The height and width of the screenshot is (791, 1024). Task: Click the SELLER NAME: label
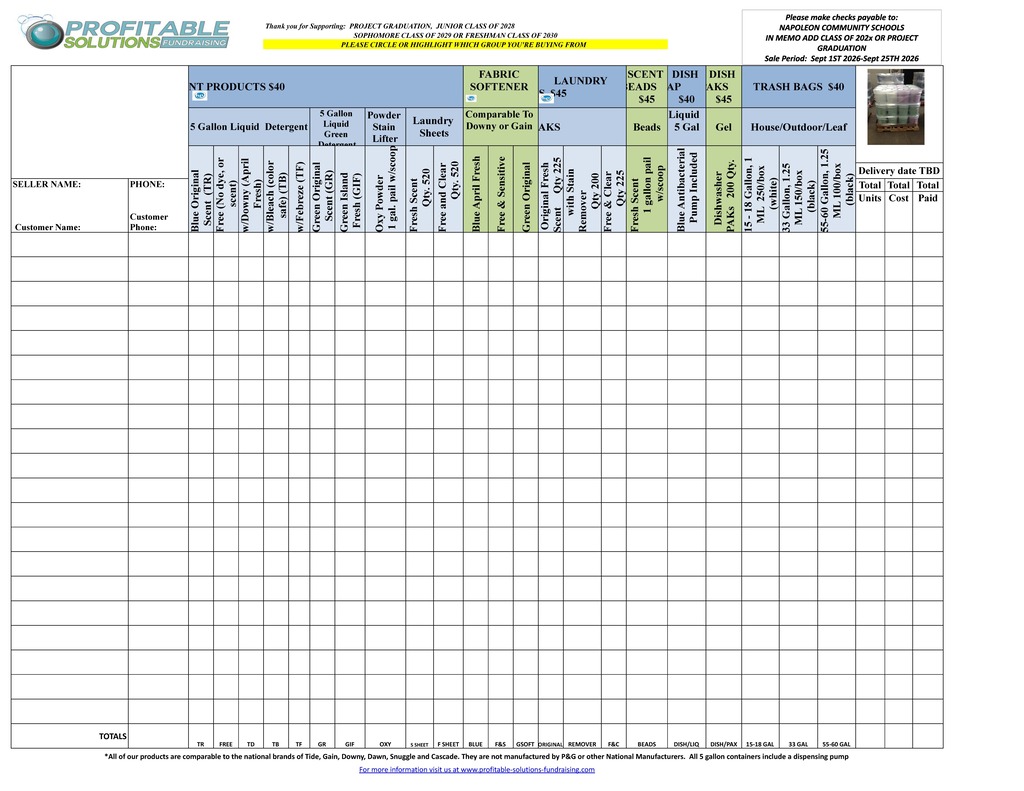coord(47,184)
